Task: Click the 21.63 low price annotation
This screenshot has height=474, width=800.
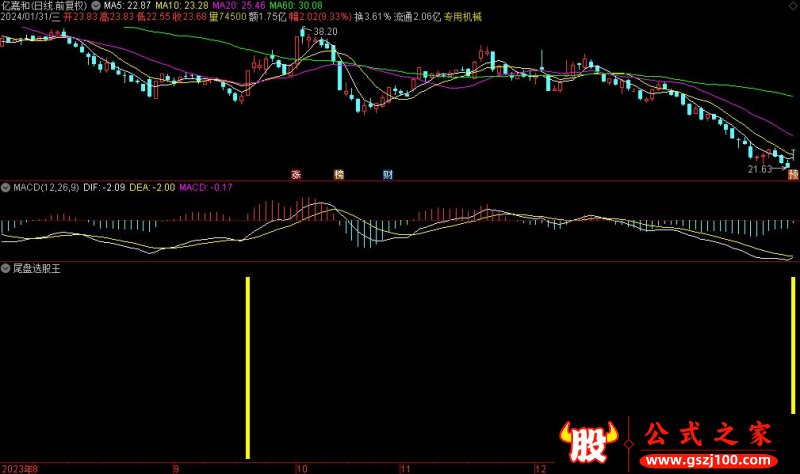Action: pos(760,169)
